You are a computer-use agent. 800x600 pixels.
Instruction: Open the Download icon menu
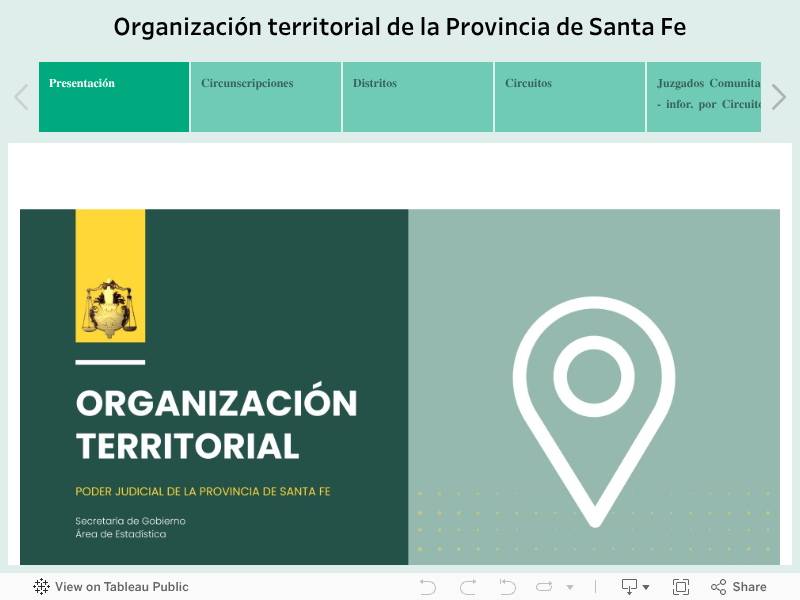[x=630, y=587]
